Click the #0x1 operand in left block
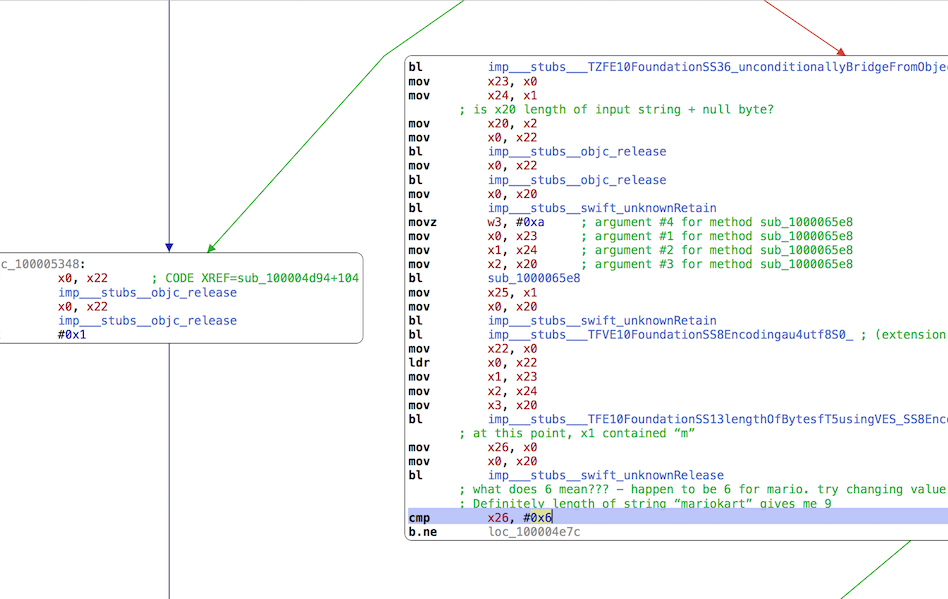The width and height of the screenshot is (948, 599). pos(74,335)
